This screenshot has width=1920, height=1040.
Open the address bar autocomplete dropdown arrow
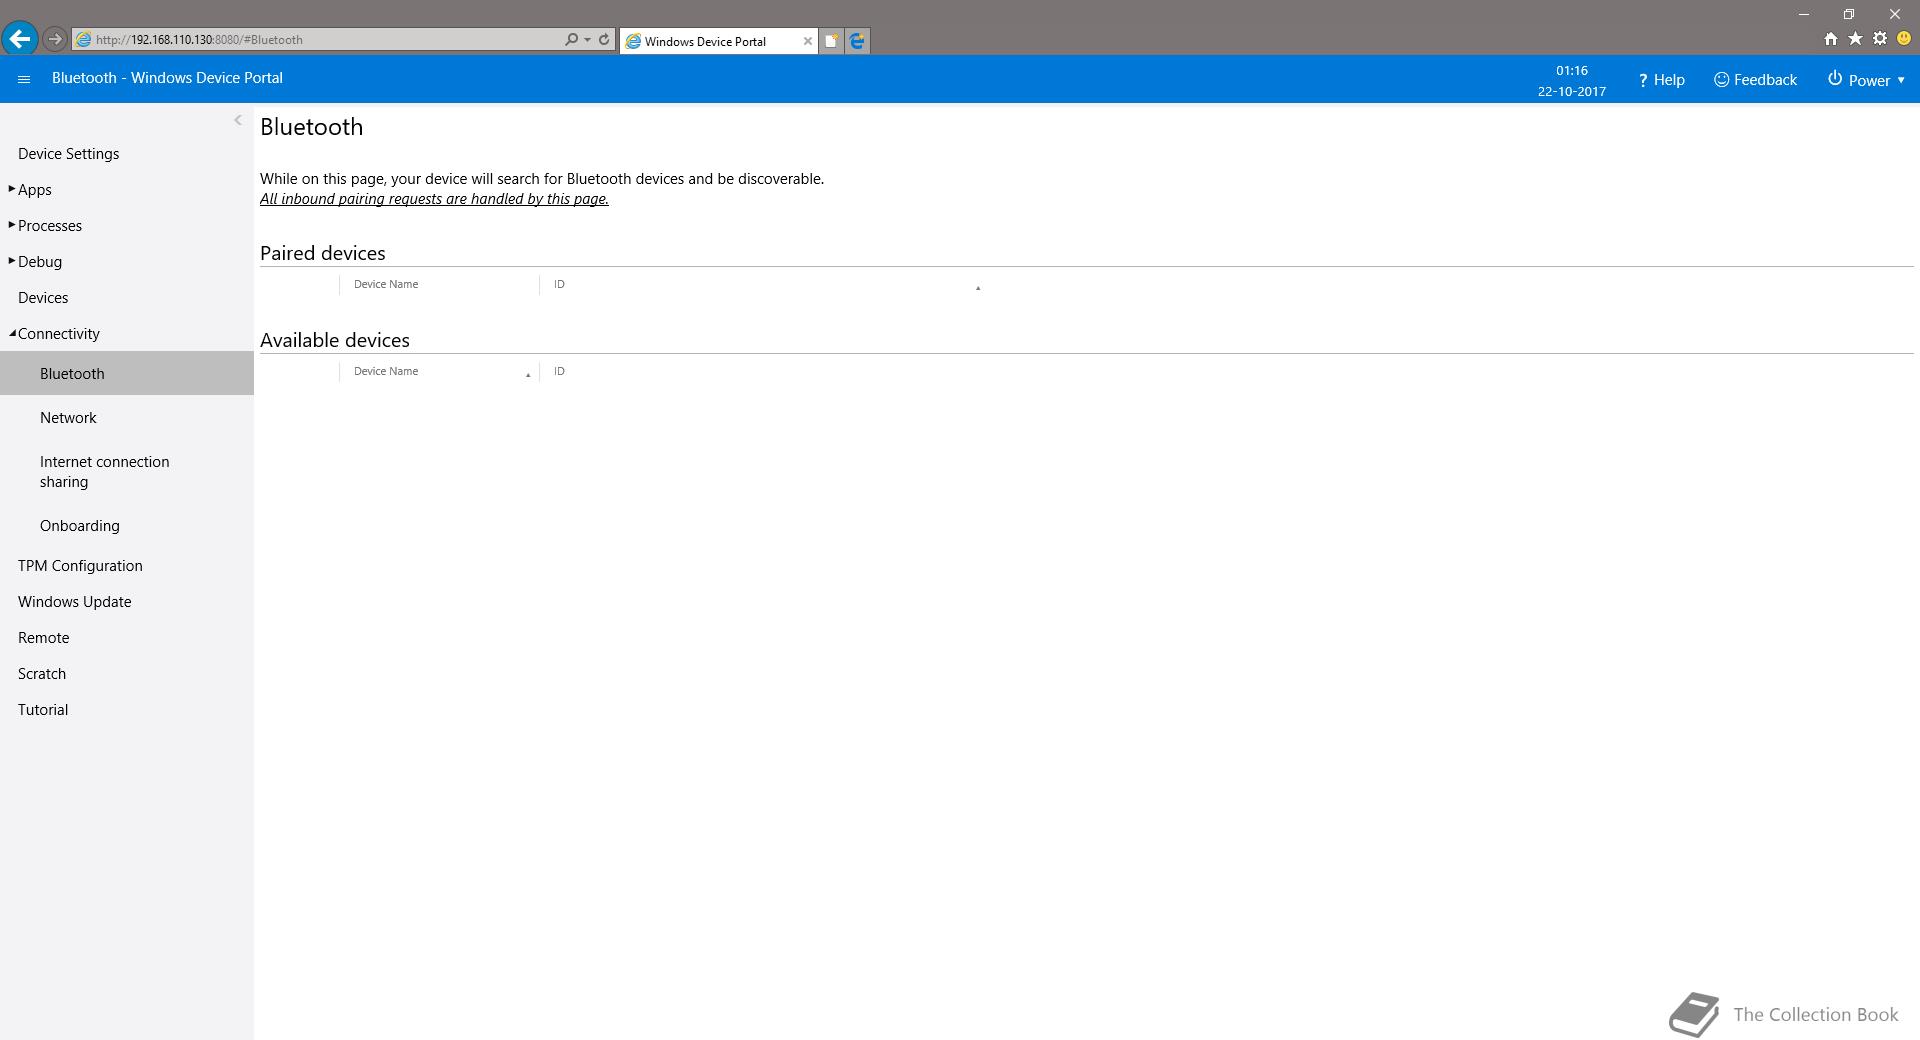coord(587,40)
